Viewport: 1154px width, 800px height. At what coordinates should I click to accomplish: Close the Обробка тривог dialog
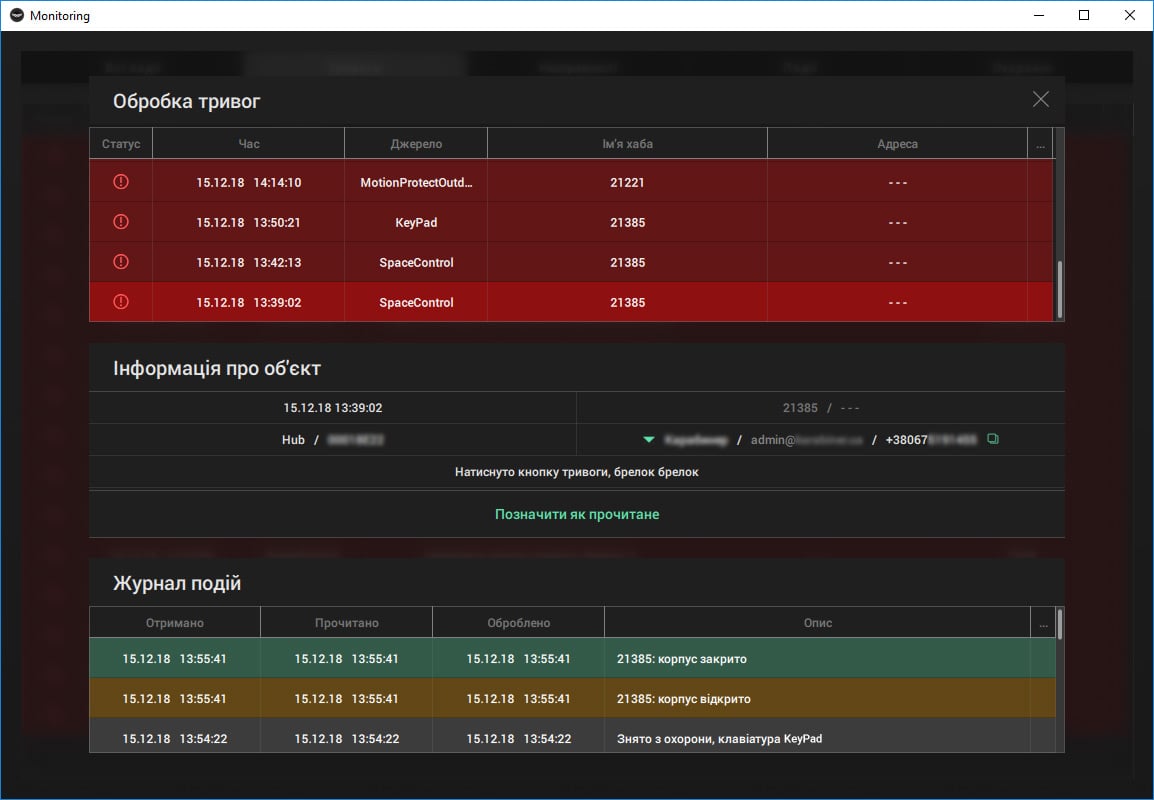[1041, 99]
